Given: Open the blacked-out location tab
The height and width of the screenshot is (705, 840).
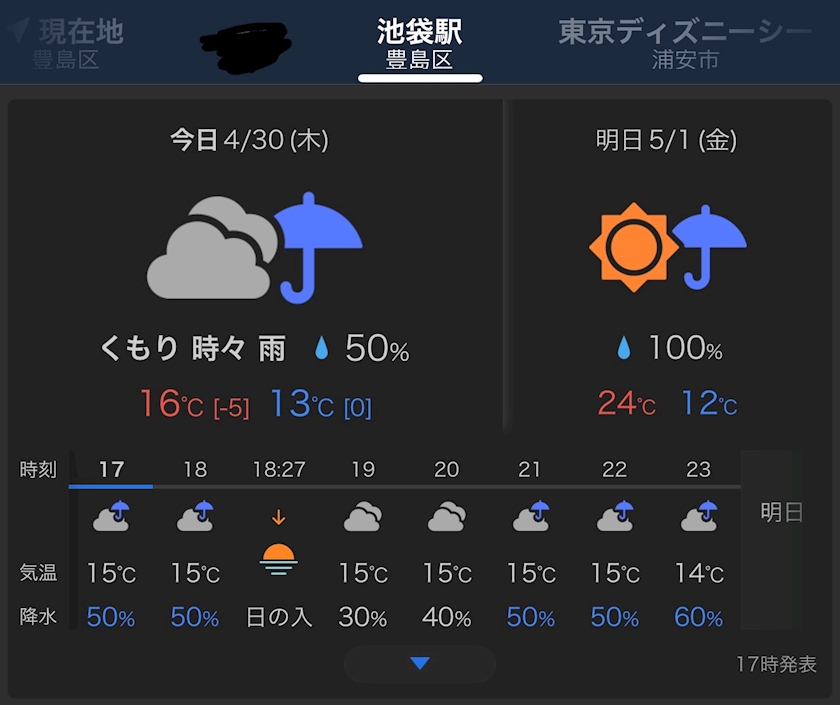Looking at the screenshot, I should 246,47.
